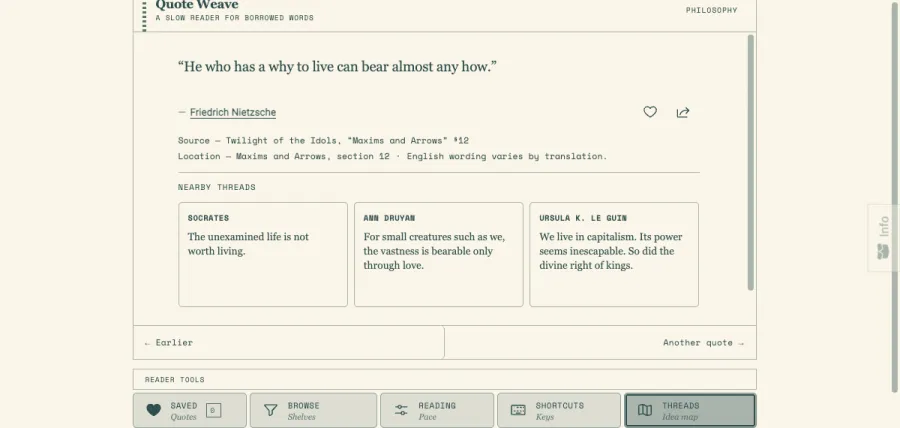Load Another quote
This screenshot has width=900, height=428.
pyautogui.click(x=600, y=343)
